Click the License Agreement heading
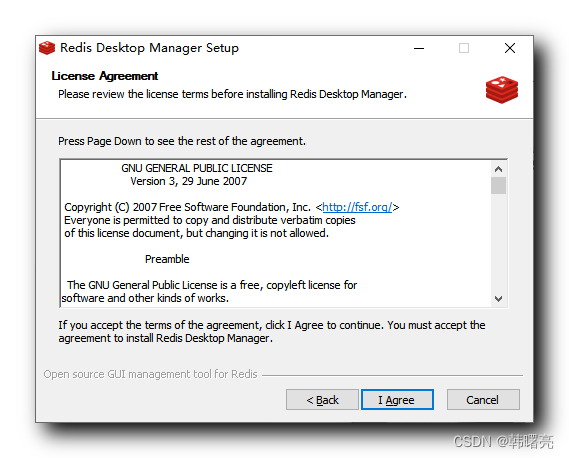 (x=105, y=76)
